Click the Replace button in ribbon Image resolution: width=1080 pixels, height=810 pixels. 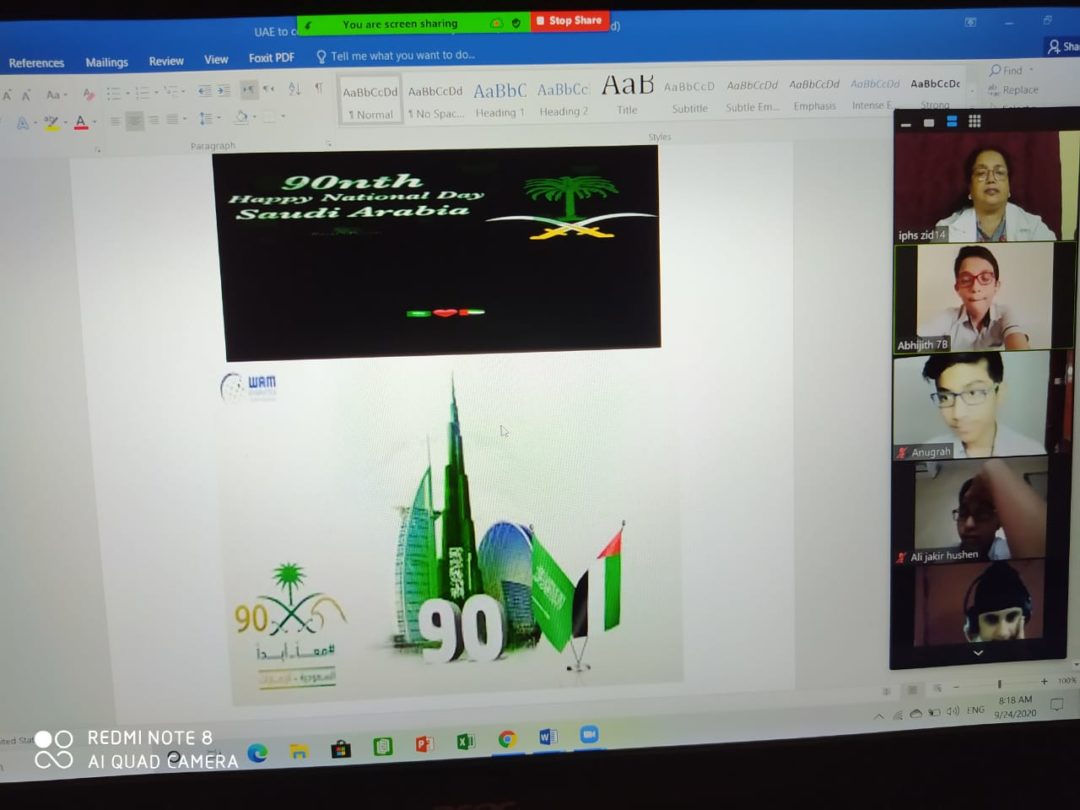pyautogui.click(x=1013, y=90)
